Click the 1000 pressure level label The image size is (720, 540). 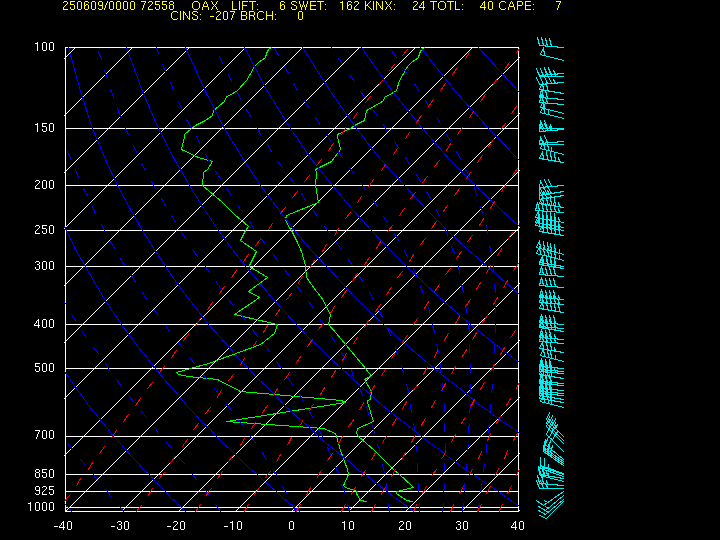click(x=41, y=507)
